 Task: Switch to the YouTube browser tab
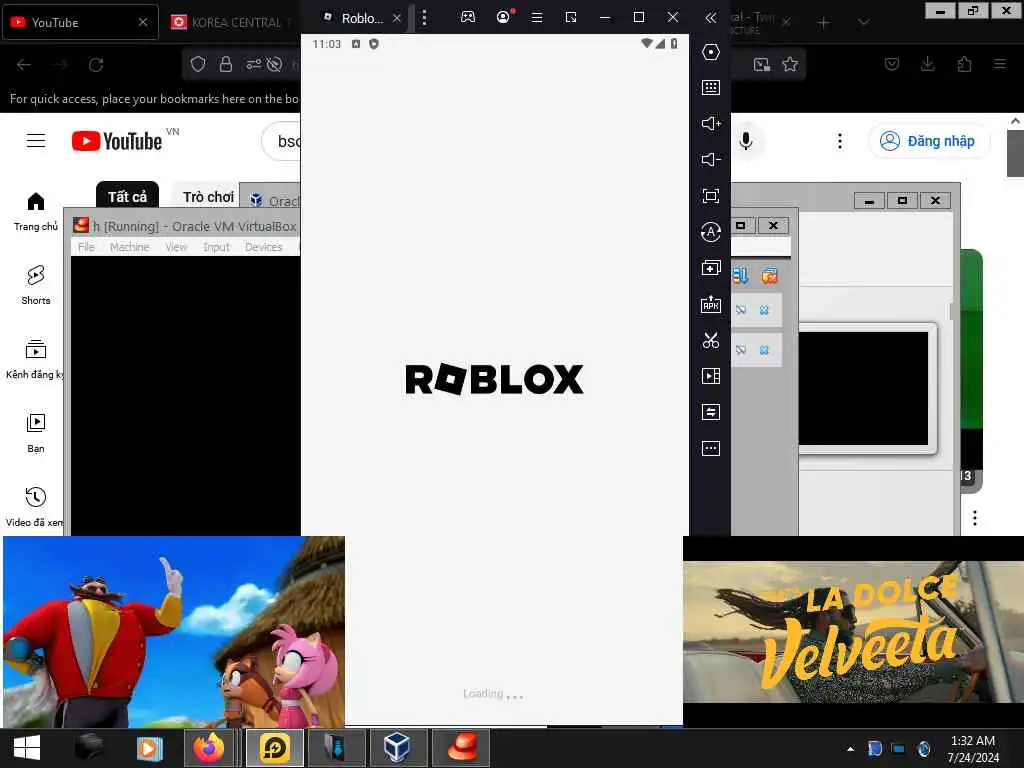[80, 22]
